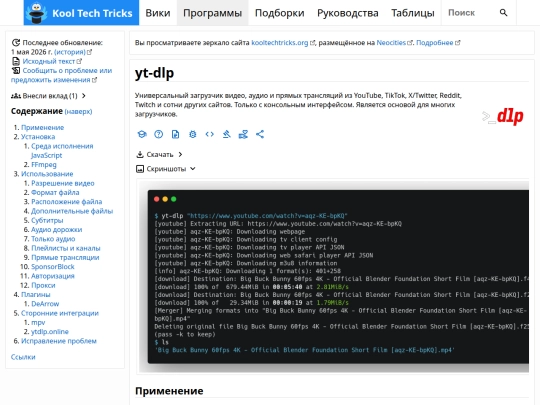Click the Kool Tech Tricks logo
The image size is (540, 405).
pos(81,13)
